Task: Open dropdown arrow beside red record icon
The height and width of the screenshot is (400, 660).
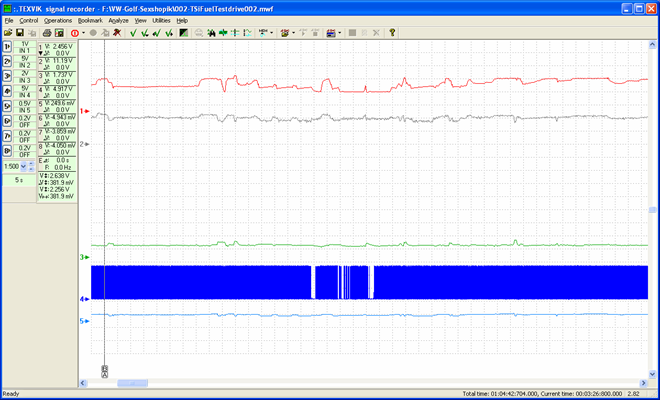Action: point(83,33)
